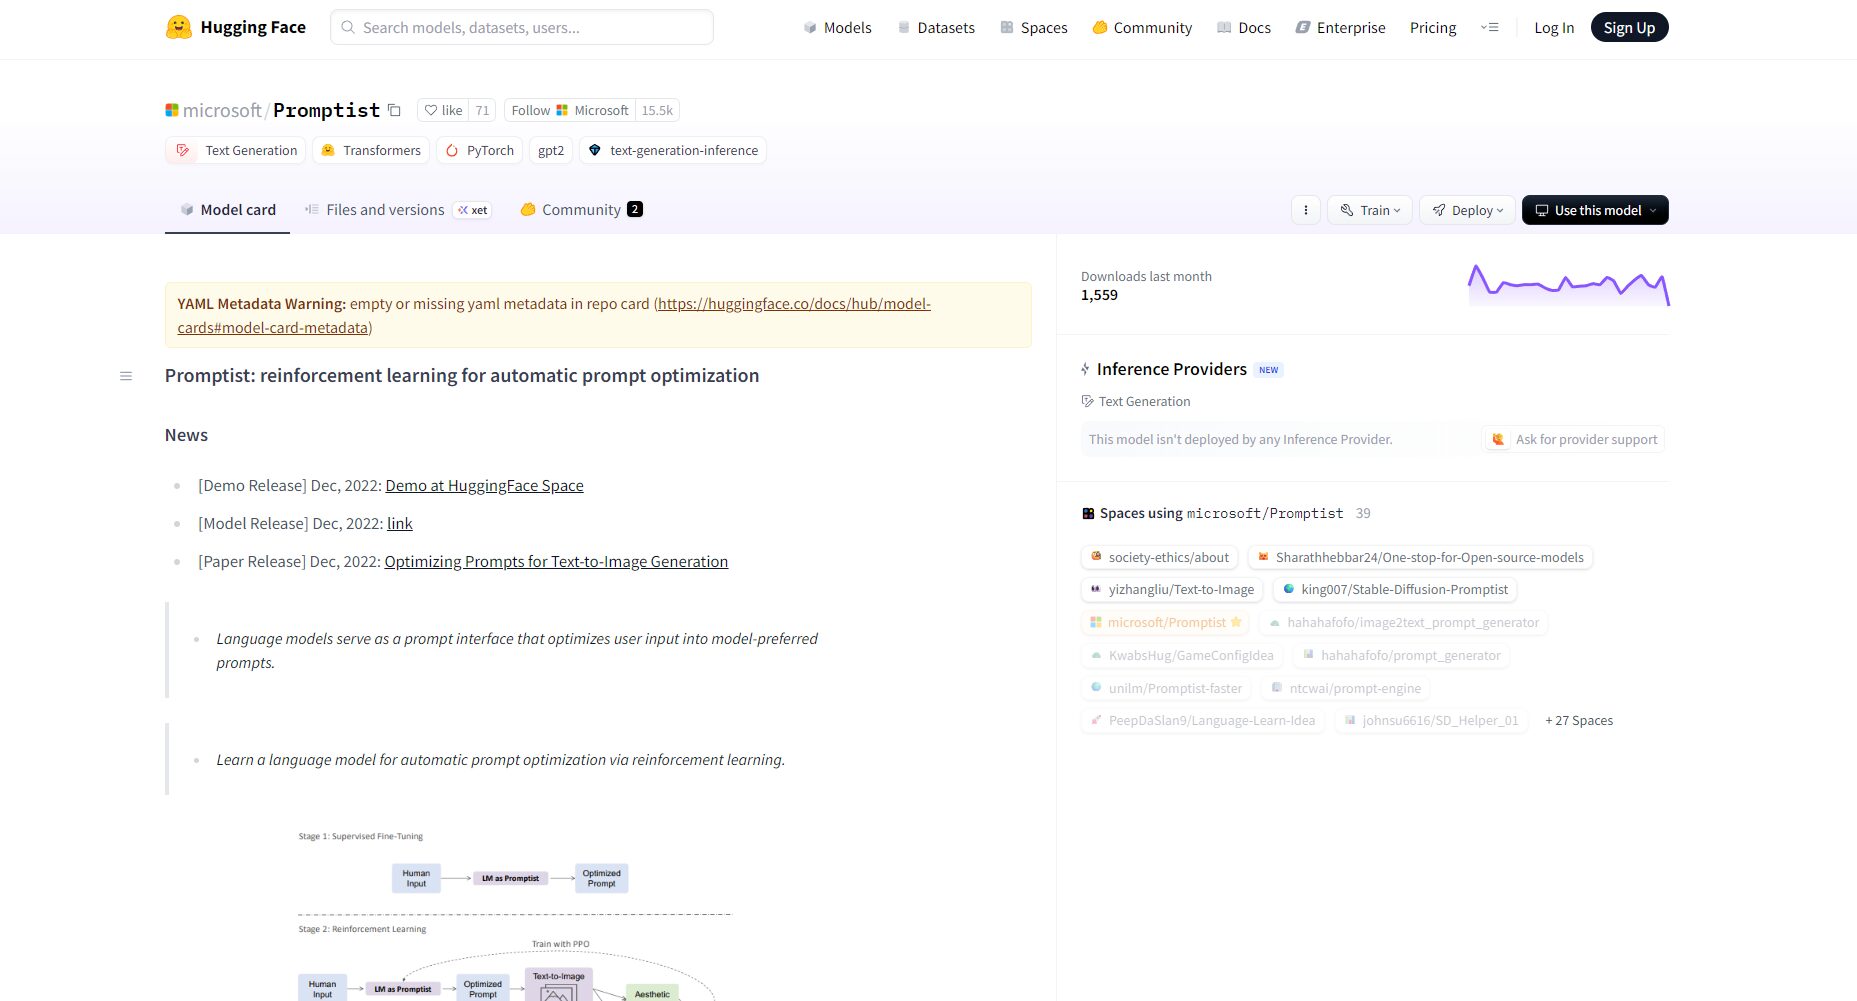Open Spaces in top navigation
The height and width of the screenshot is (1001, 1857).
[1034, 27]
